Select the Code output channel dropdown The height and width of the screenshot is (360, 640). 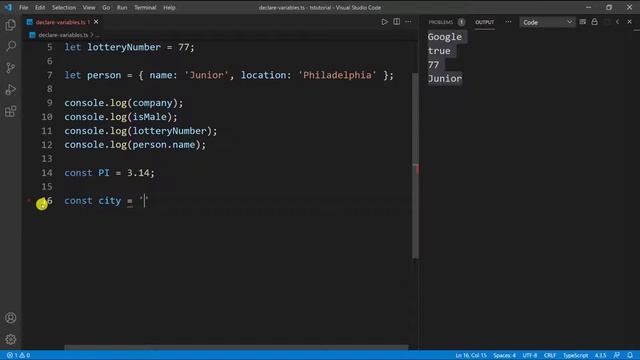pos(547,22)
